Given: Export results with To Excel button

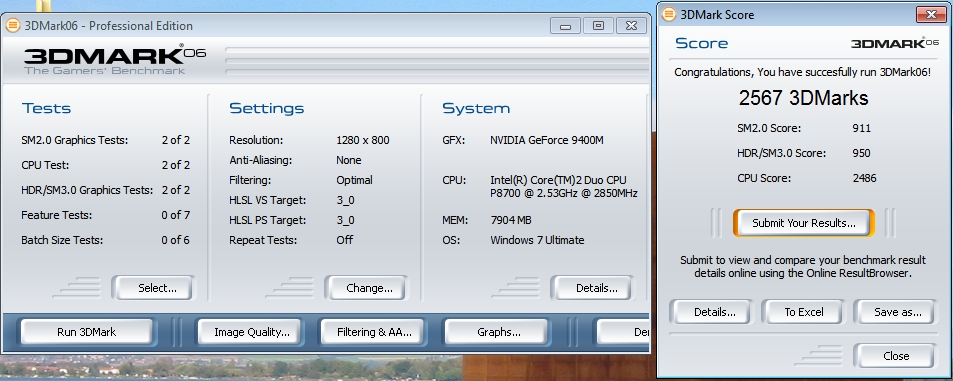Looking at the screenshot, I should (x=802, y=312).
